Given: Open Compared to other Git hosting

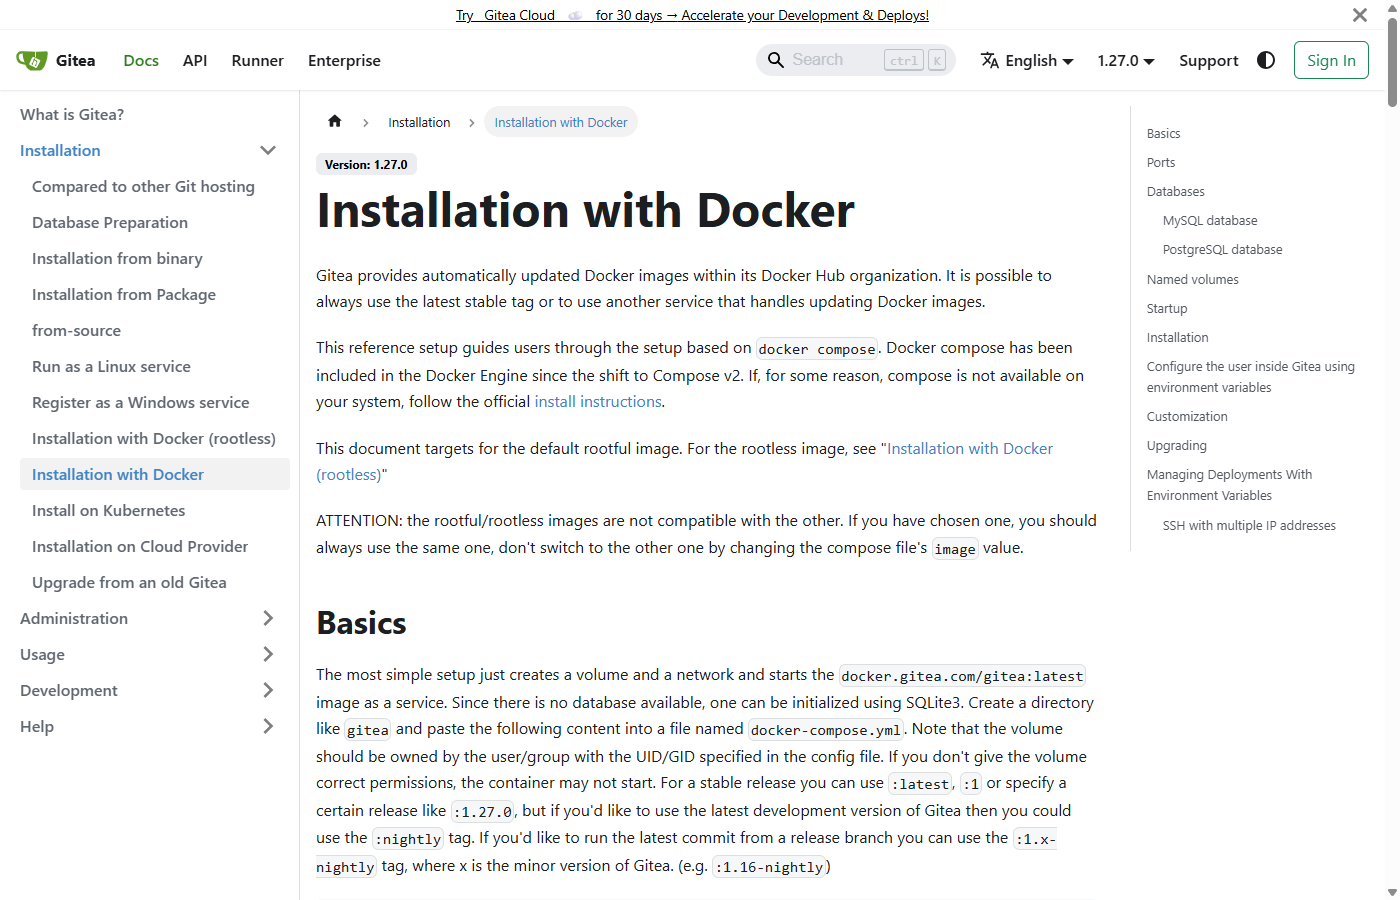Looking at the screenshot, I should (x=143, y=186).
